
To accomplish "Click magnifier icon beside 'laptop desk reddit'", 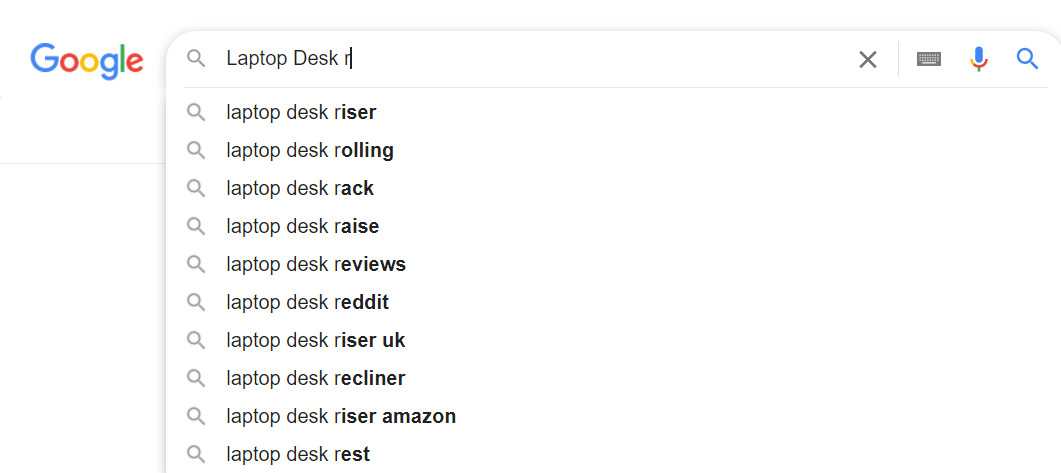I will pos(196,302).
